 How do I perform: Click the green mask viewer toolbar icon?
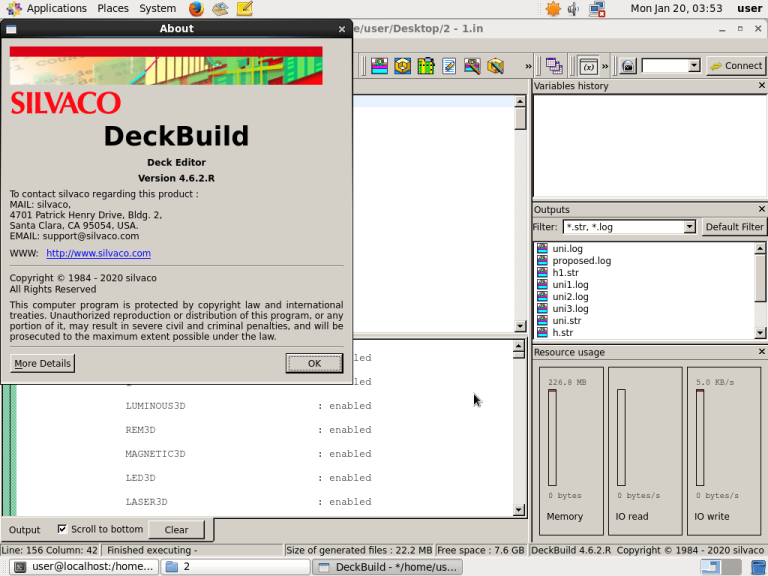click(x=426, y=66)
